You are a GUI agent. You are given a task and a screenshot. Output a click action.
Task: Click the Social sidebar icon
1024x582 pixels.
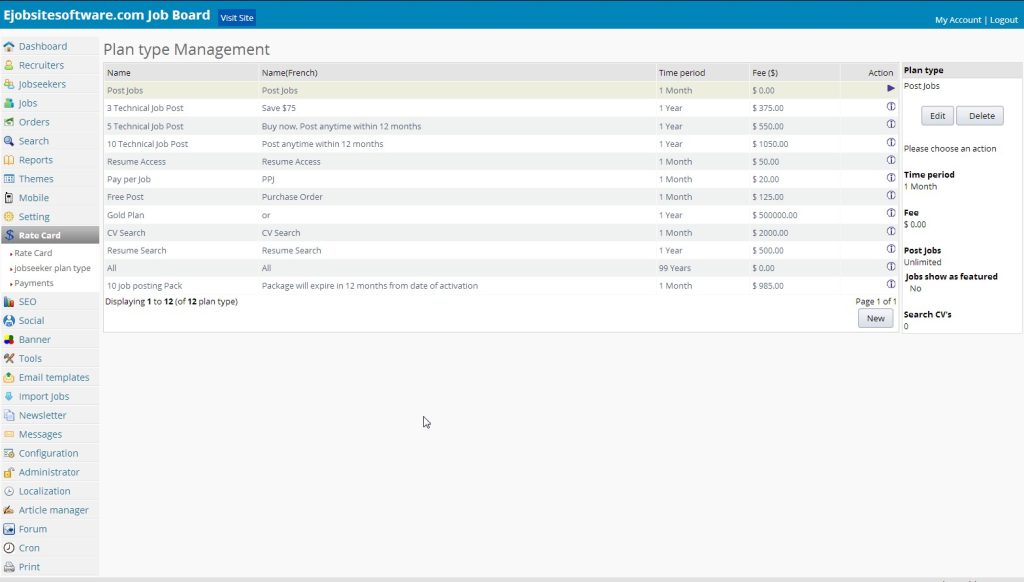pyautogui.click(x=8, y=321)
